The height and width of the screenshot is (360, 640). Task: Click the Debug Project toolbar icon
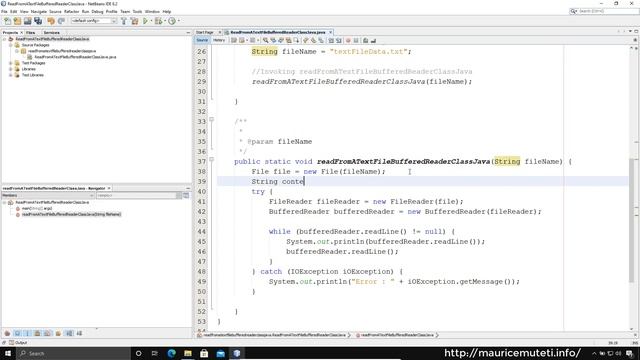158,21
